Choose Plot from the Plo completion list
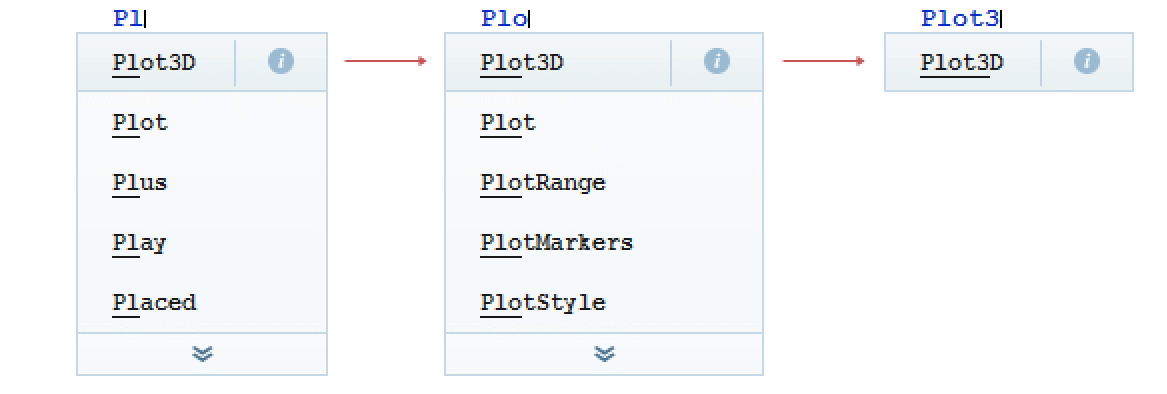The height and width of the screenshot is (394, 1167). [604, 122]
